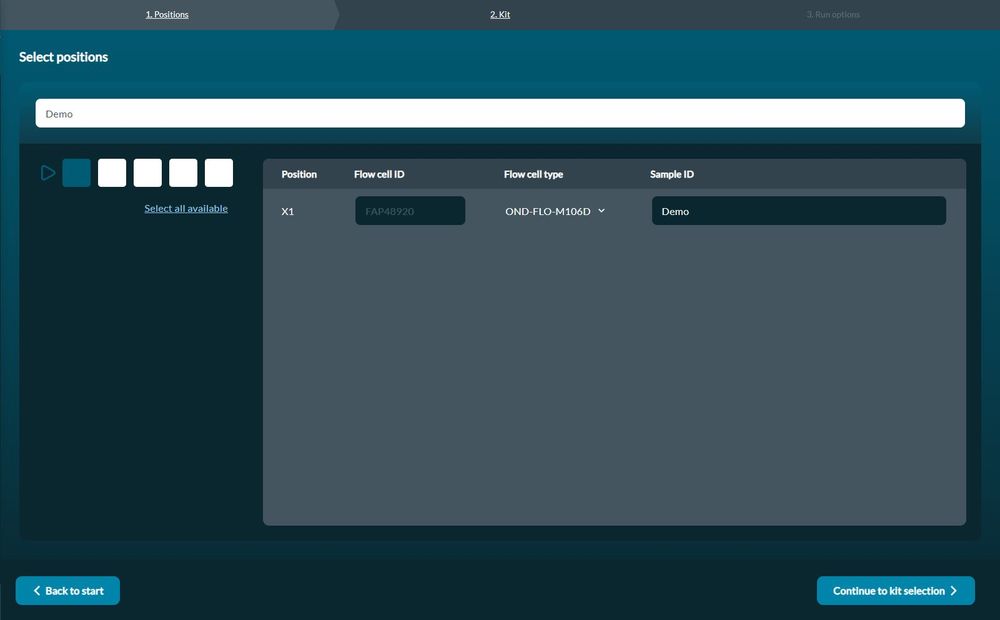Click the Back to start button
The height and width of the screenshot is (620, 1000).
pyautogui.click(x=68, y=591)
